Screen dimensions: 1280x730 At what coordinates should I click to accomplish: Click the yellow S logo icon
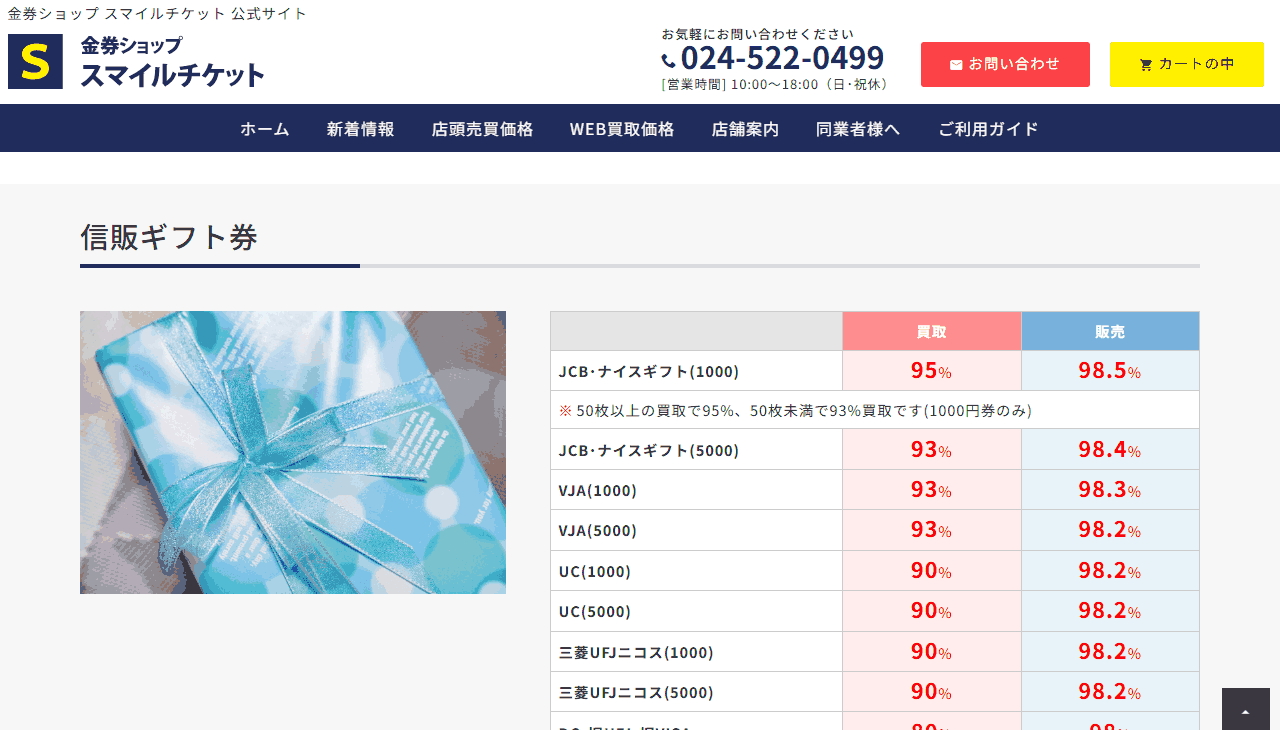35,62
